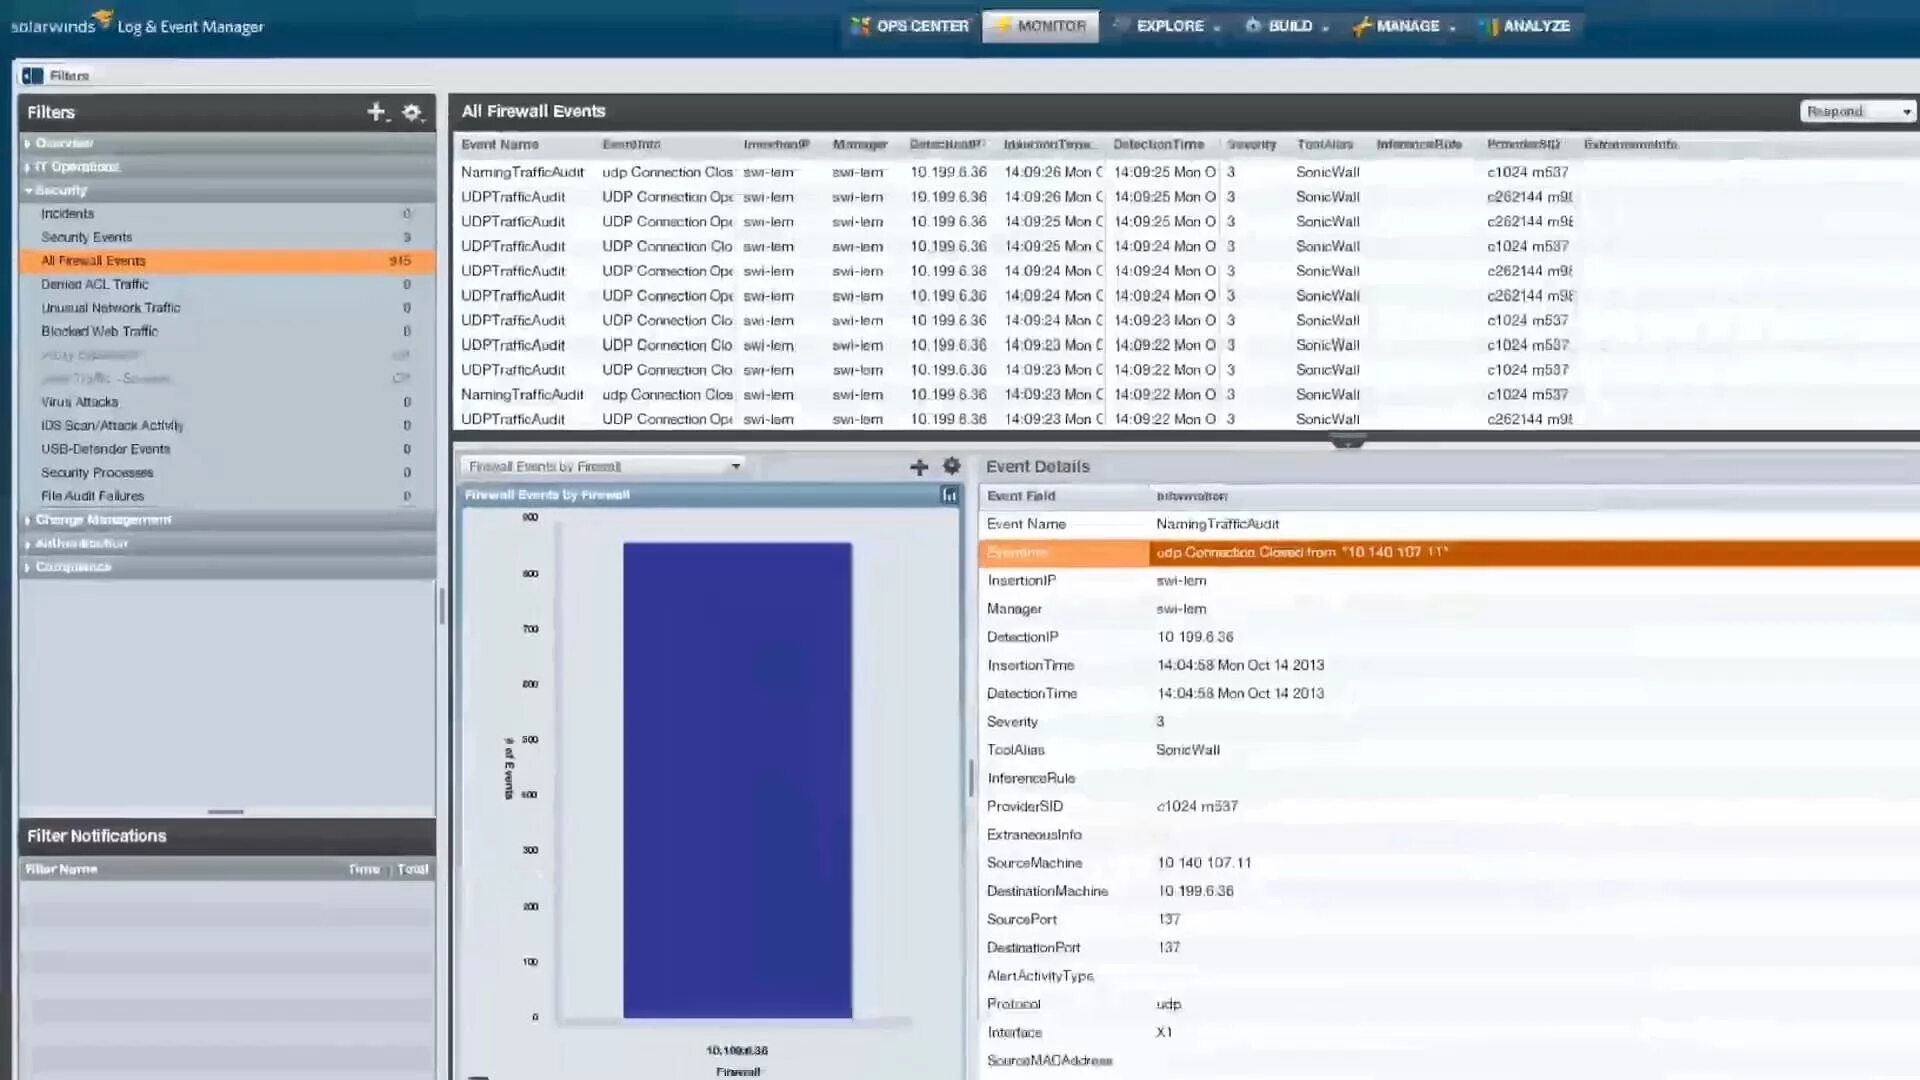Viewport: 1920px width, 1080px height.
Task: Open the Analyze section
Action: 1526,26
